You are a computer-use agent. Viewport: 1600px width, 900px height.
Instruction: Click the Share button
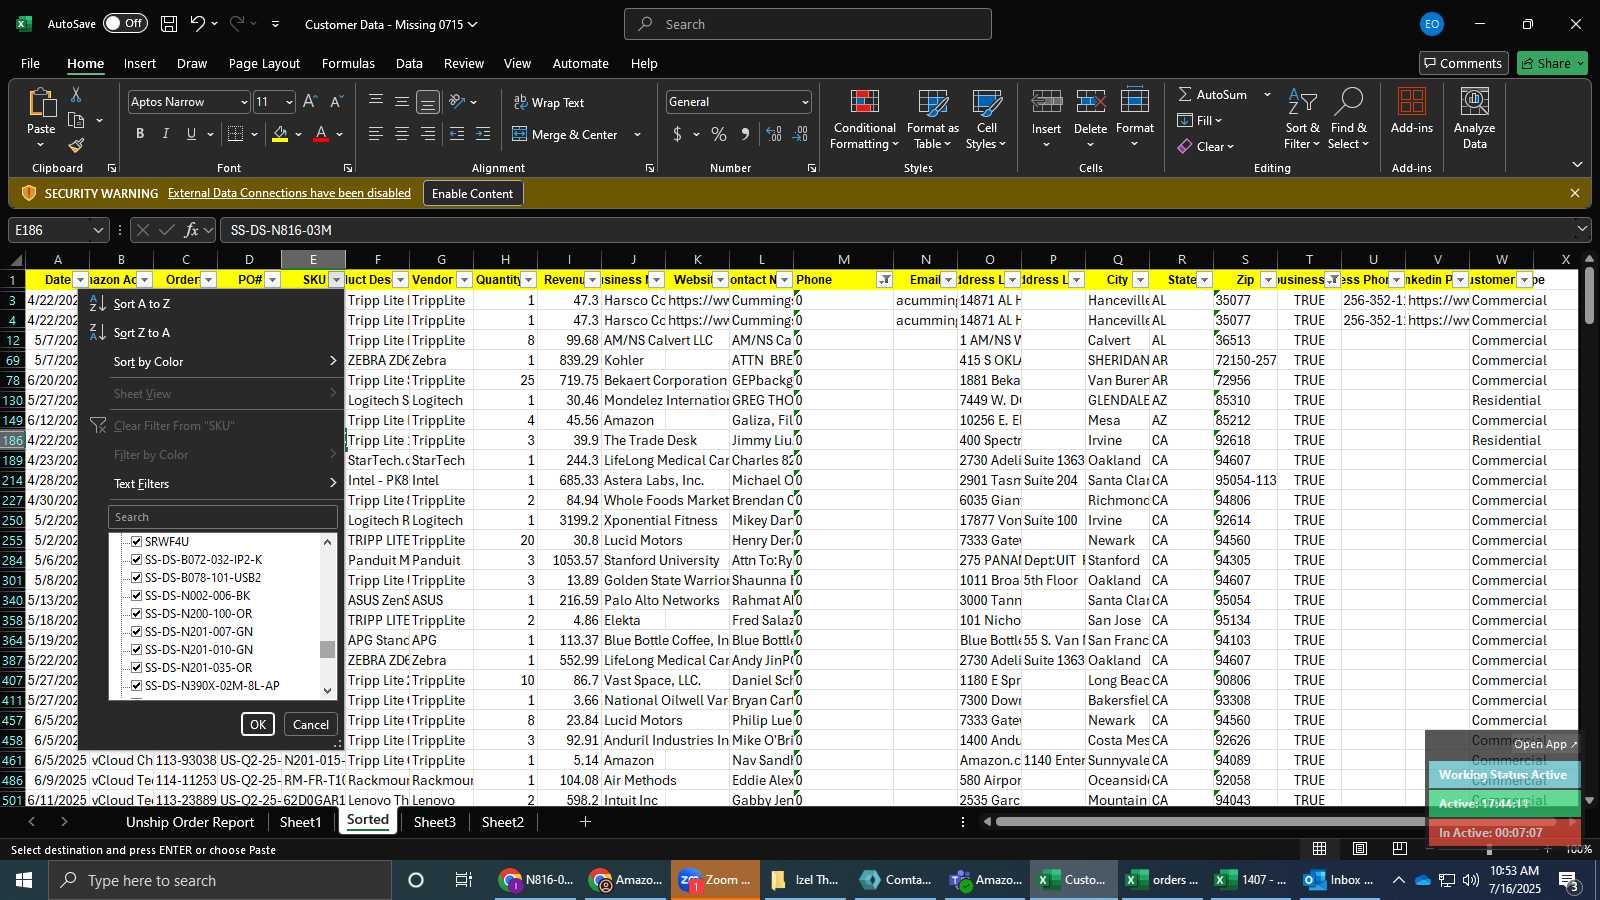point(1551,63)
